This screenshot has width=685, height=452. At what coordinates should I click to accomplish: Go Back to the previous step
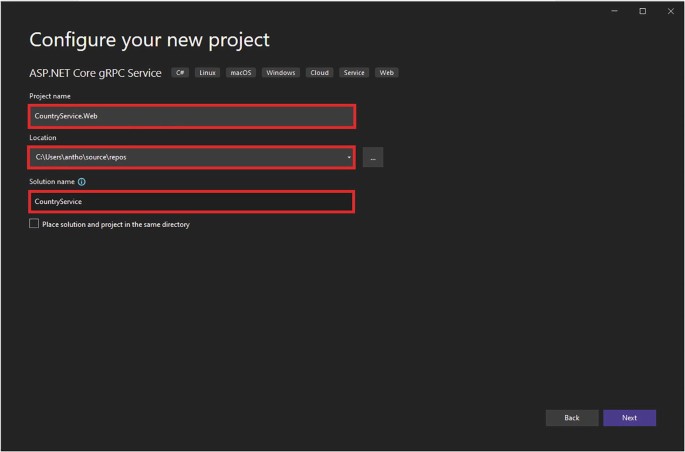pyautogui.click(x=572, y=417)
